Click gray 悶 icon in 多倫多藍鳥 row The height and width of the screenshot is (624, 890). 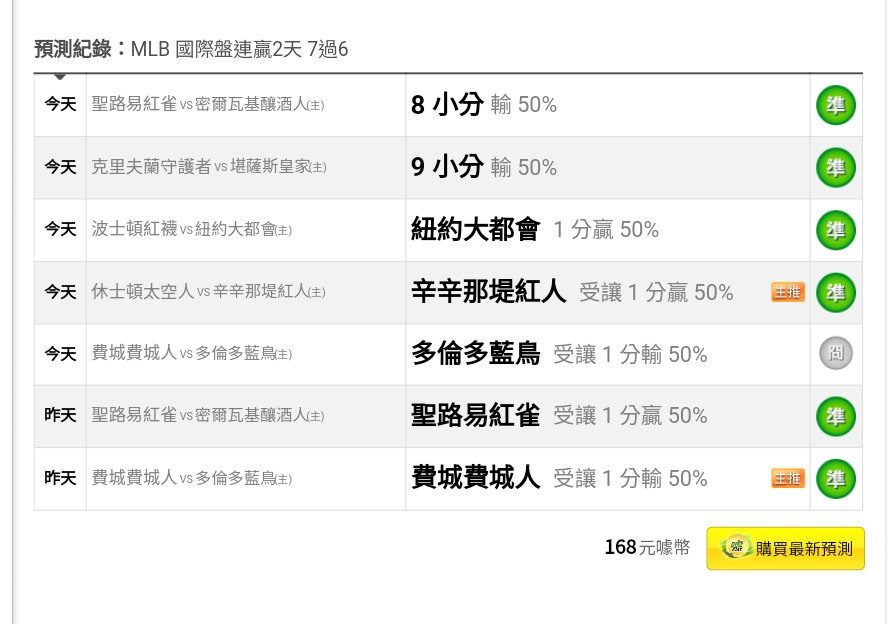click(x=836, y=353)
